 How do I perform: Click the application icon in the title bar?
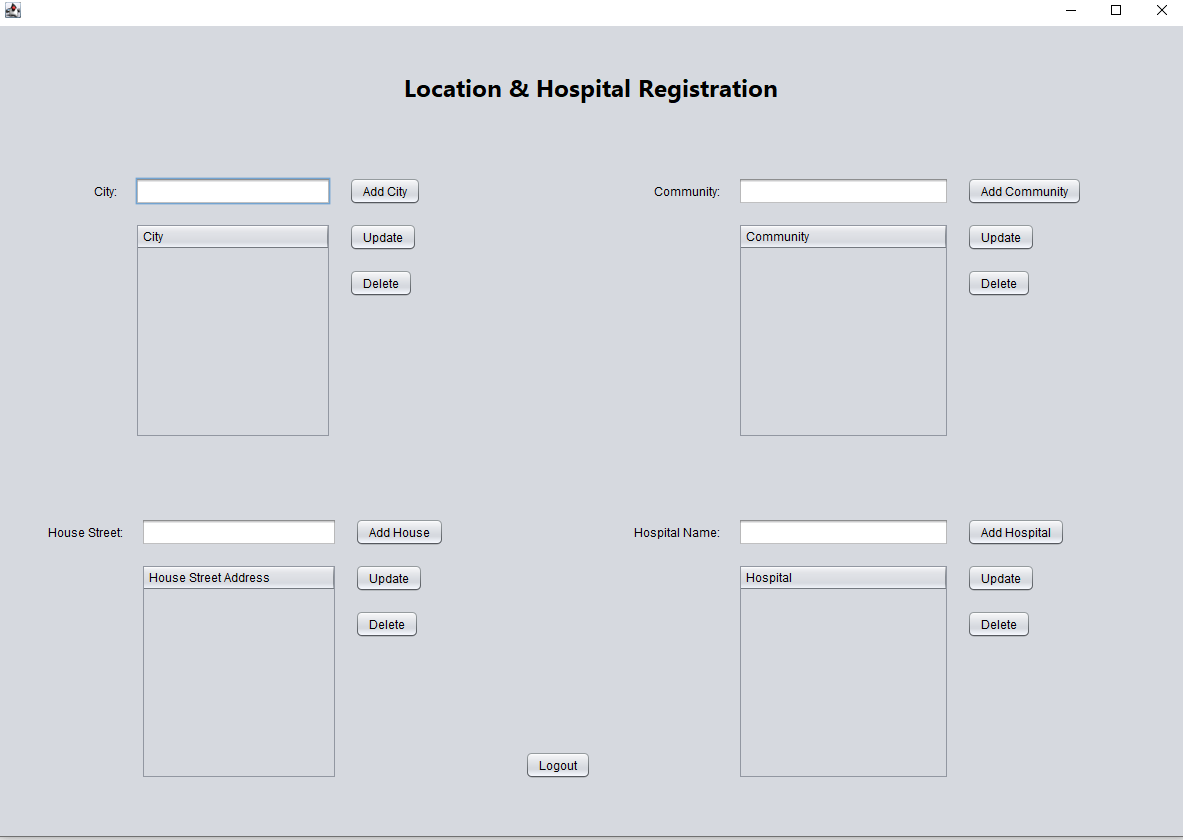tap(13, 11)
